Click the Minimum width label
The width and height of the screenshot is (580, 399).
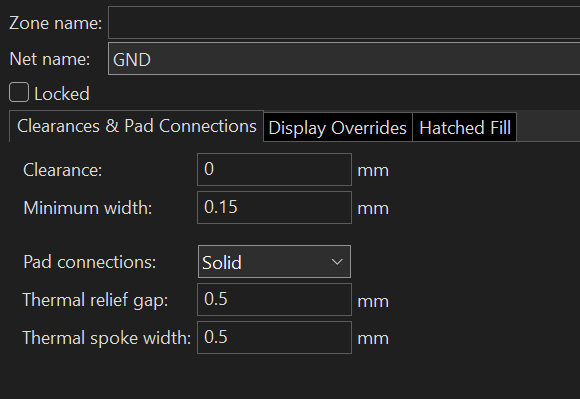click(88, 208)
